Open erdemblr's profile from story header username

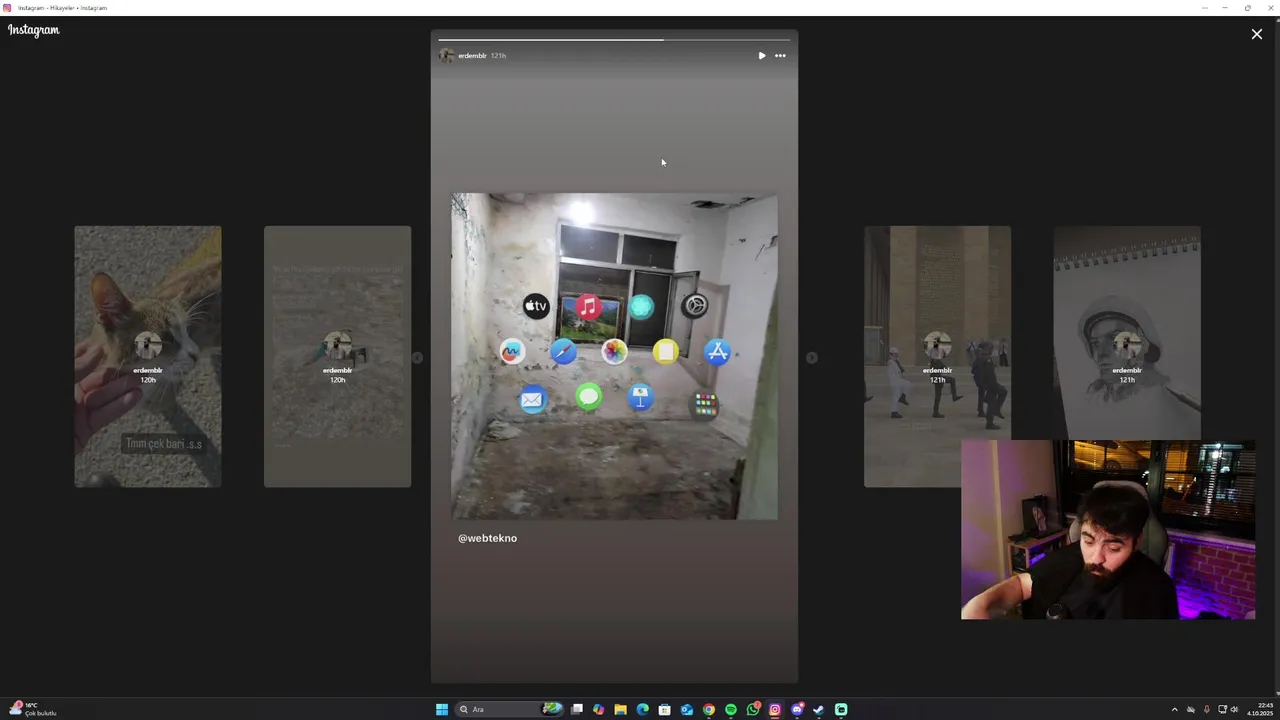tap(472, 56)
